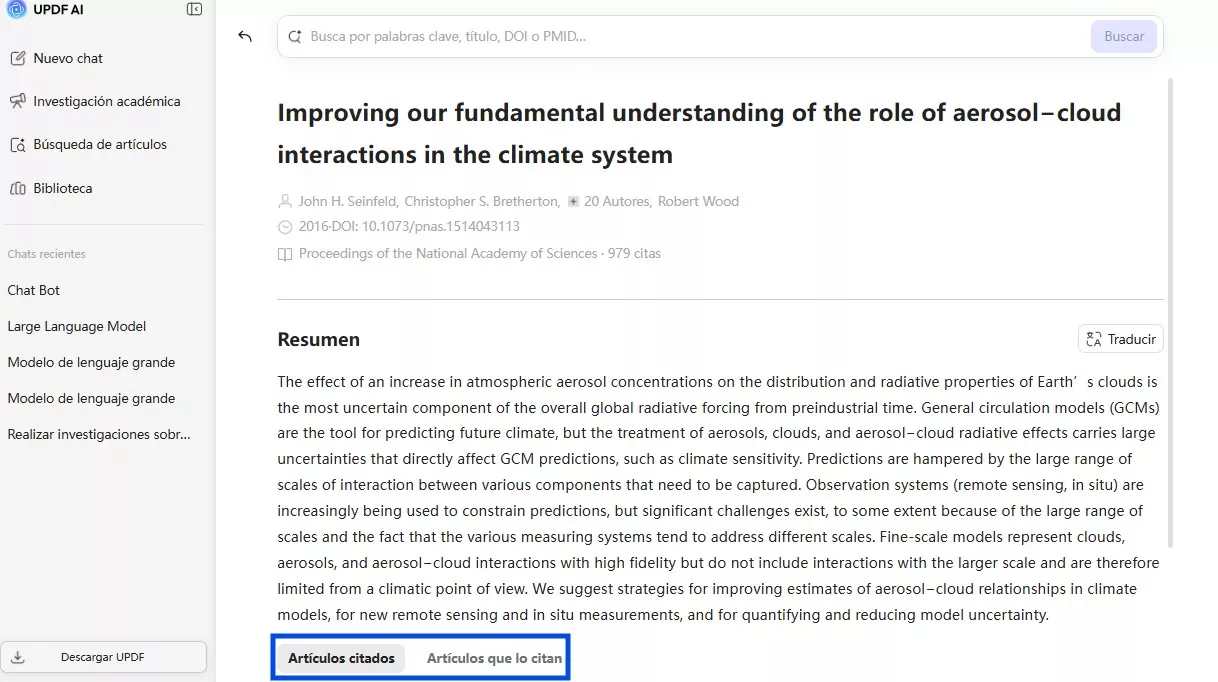Switch to Artículos que lo citan tab

tap(494, 658)
